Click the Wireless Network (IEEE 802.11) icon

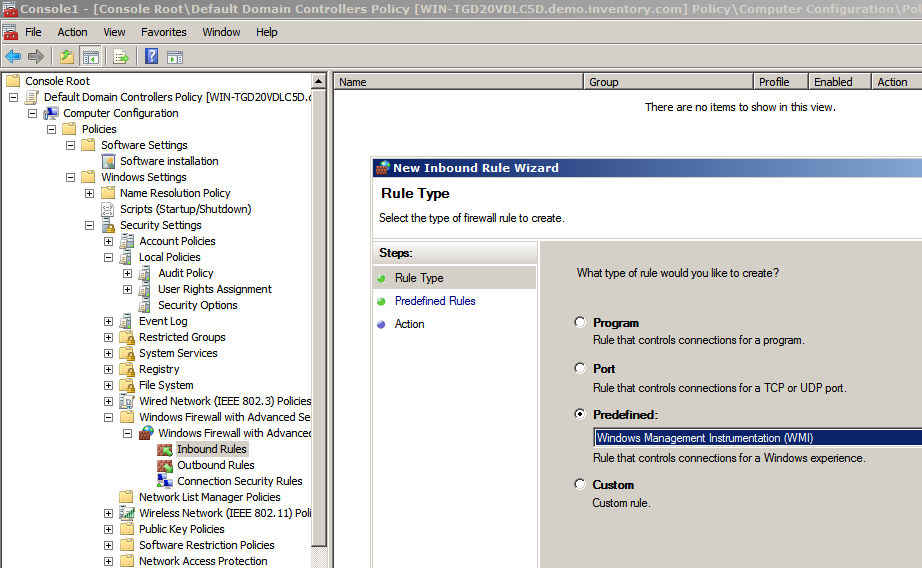127,513
